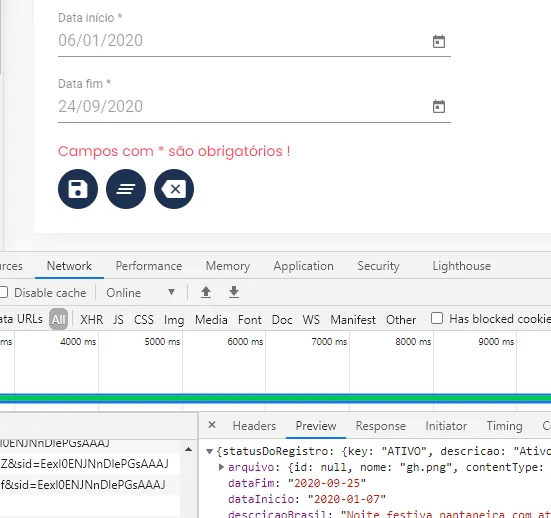
Task: Enable Has blocked cookies checkbox
Action: tap(437, 318)
